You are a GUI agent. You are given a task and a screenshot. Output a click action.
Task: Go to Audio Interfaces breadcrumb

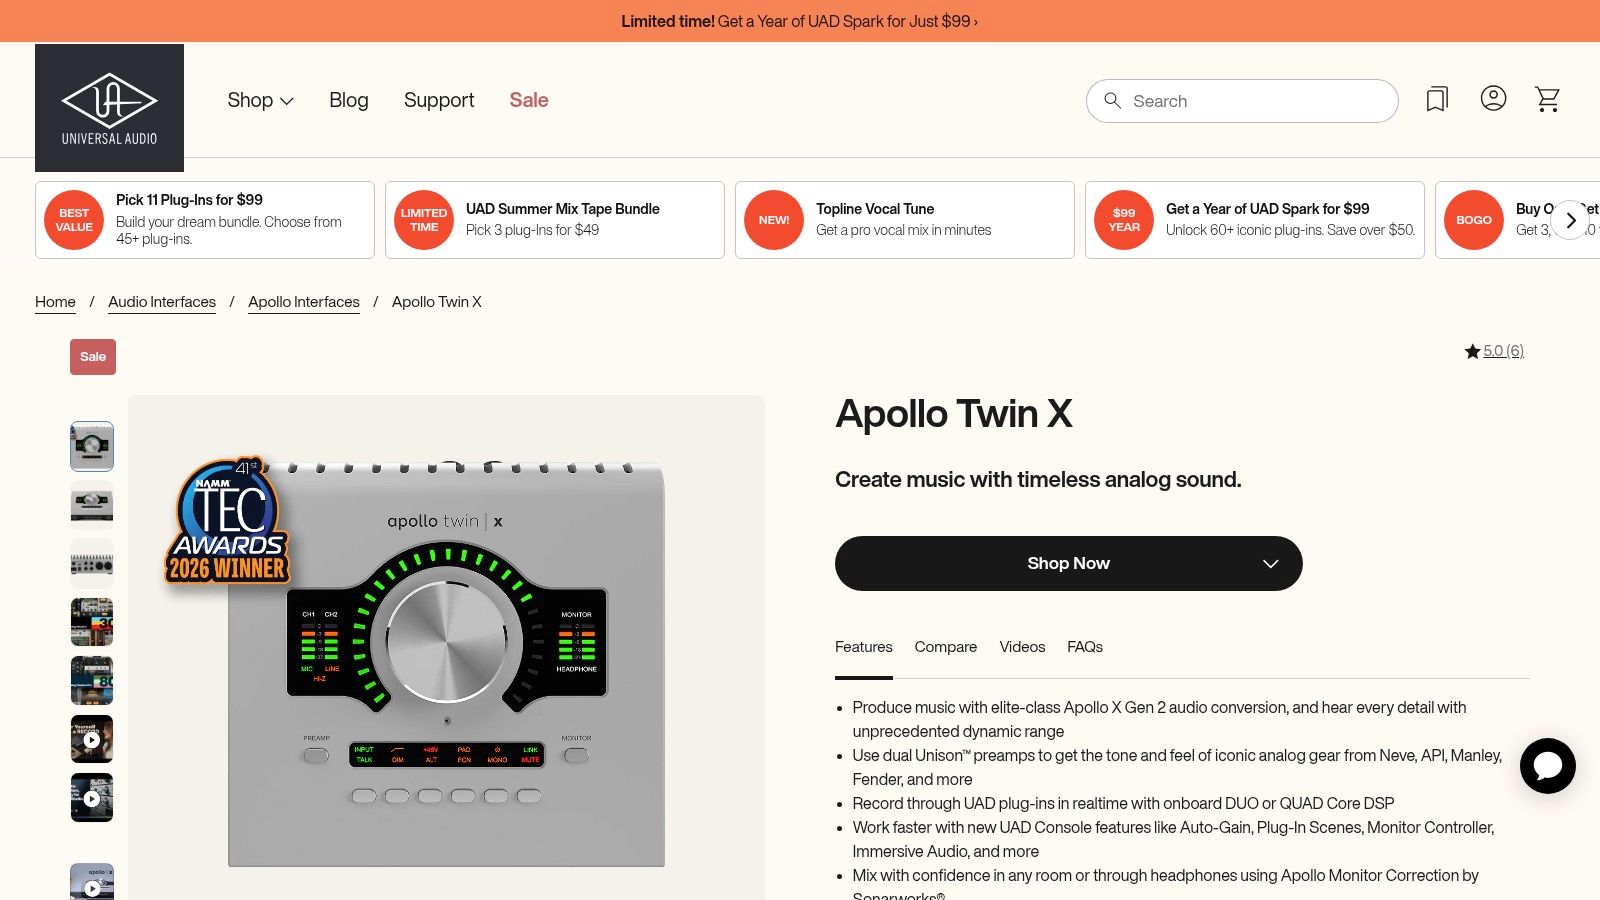(162, 302)
